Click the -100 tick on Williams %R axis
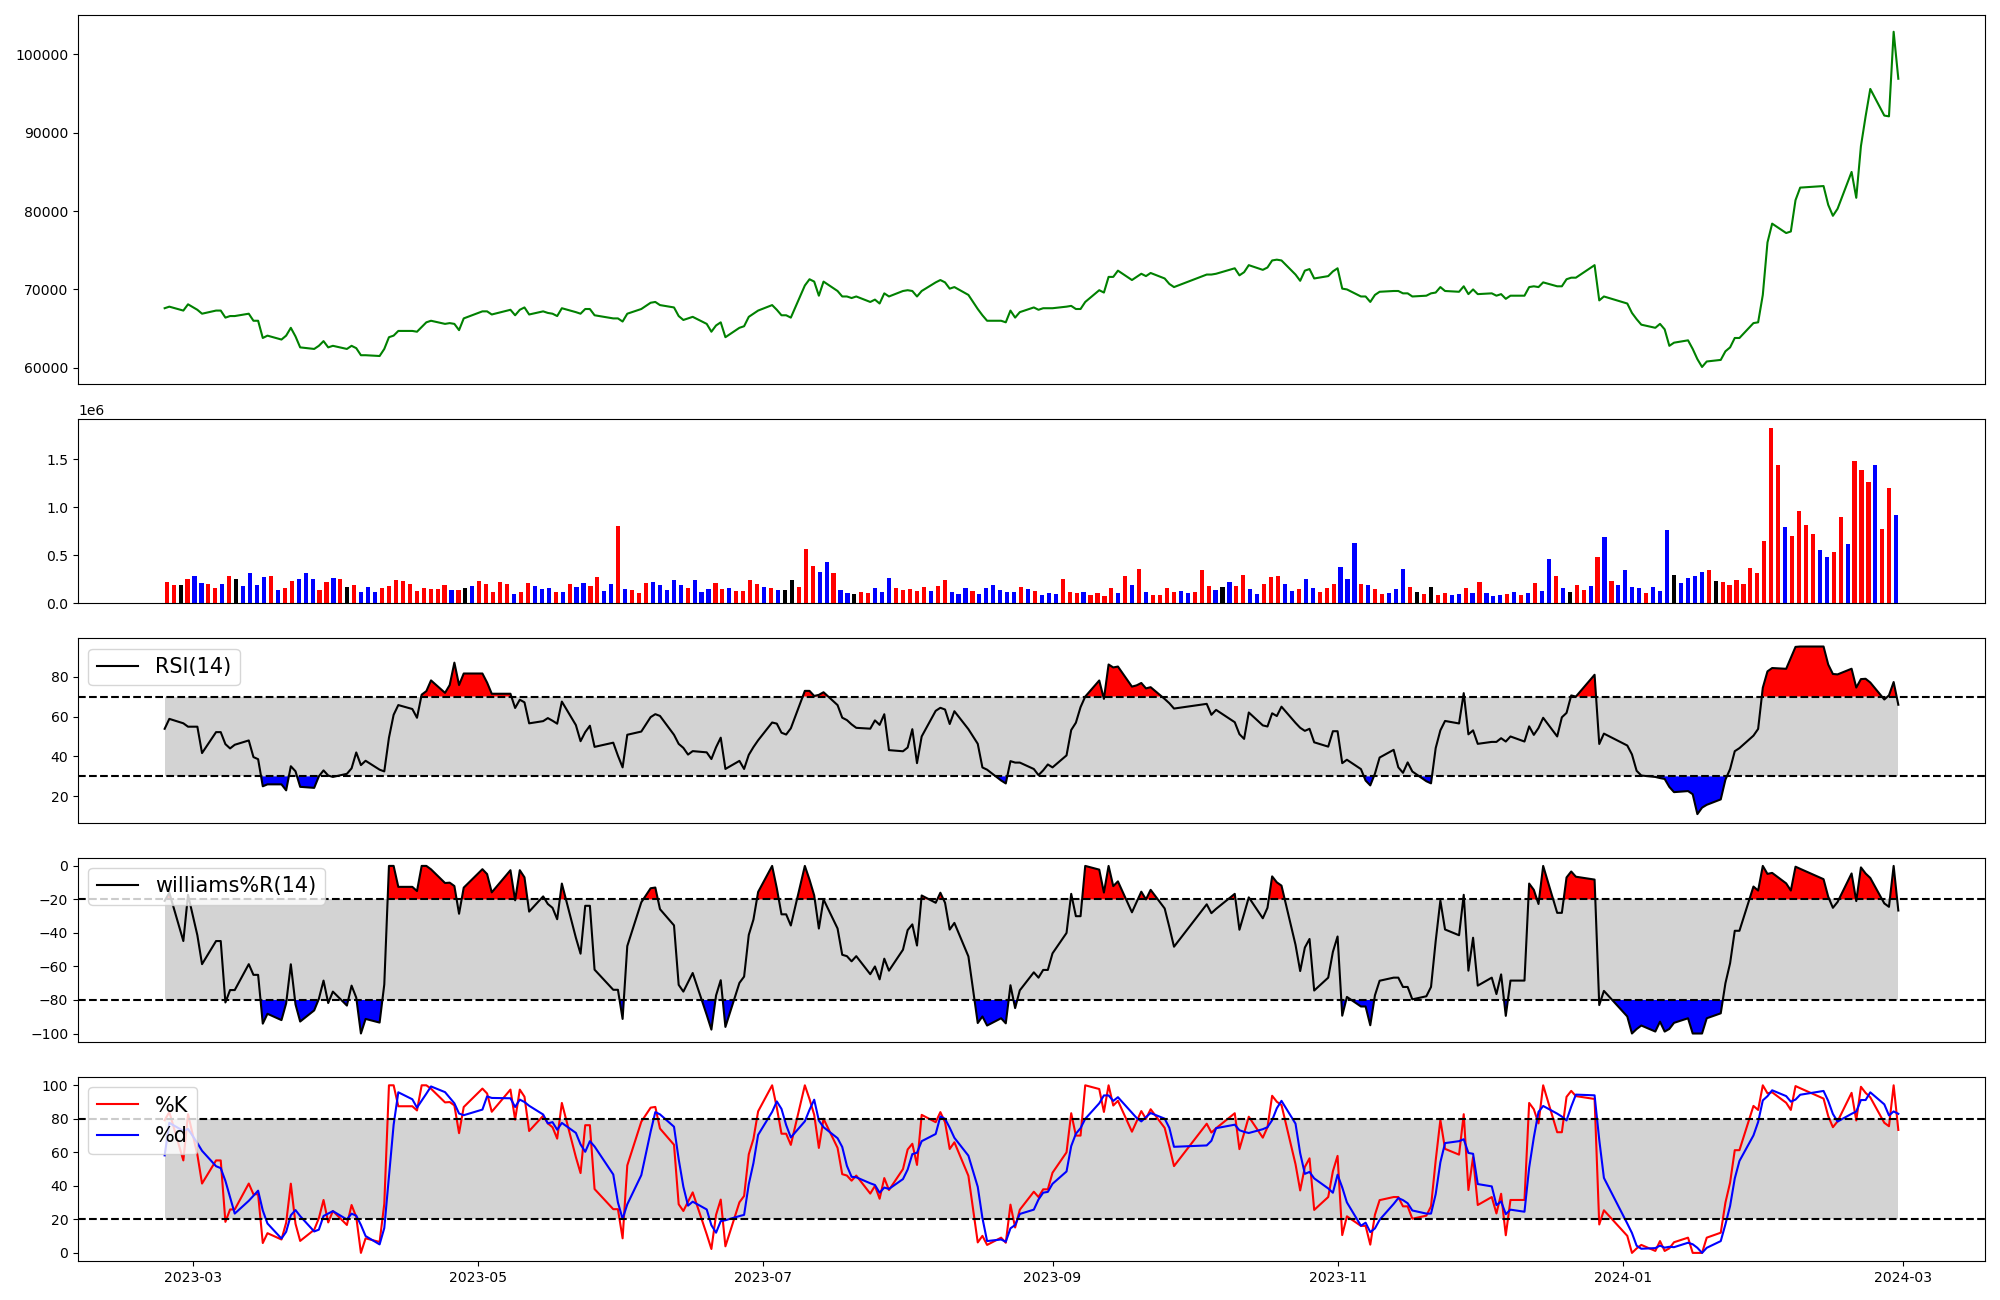2000x1300 pixels. pyautogui.click(x=49, y=1034)
